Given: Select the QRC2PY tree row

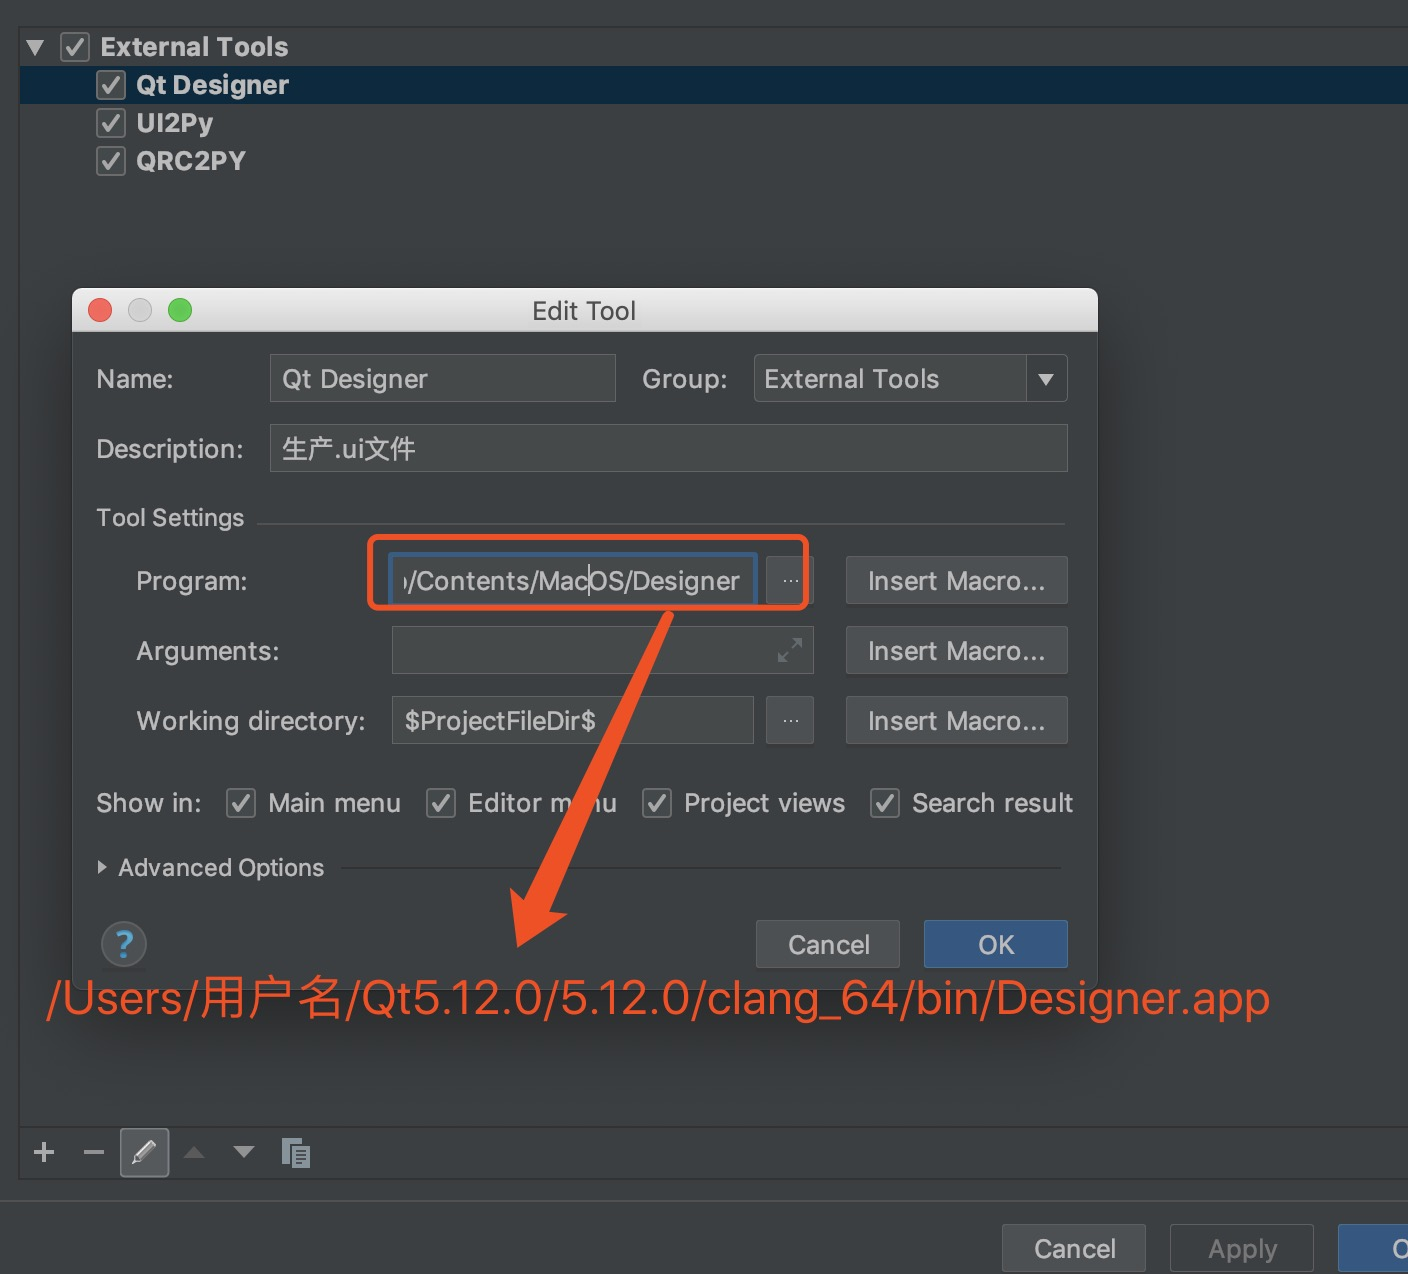Looking at the screenshot, I should click(x=714, y=161).
